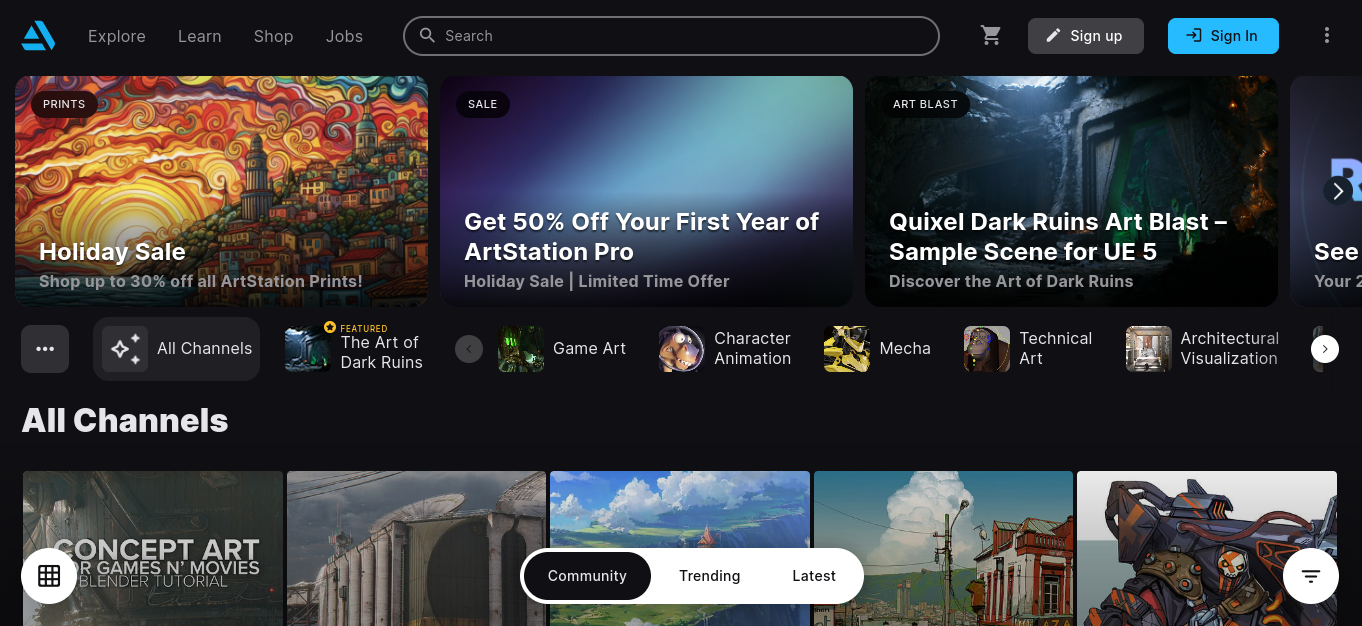Select the All Channels sparkle icon

pos(125,349)
